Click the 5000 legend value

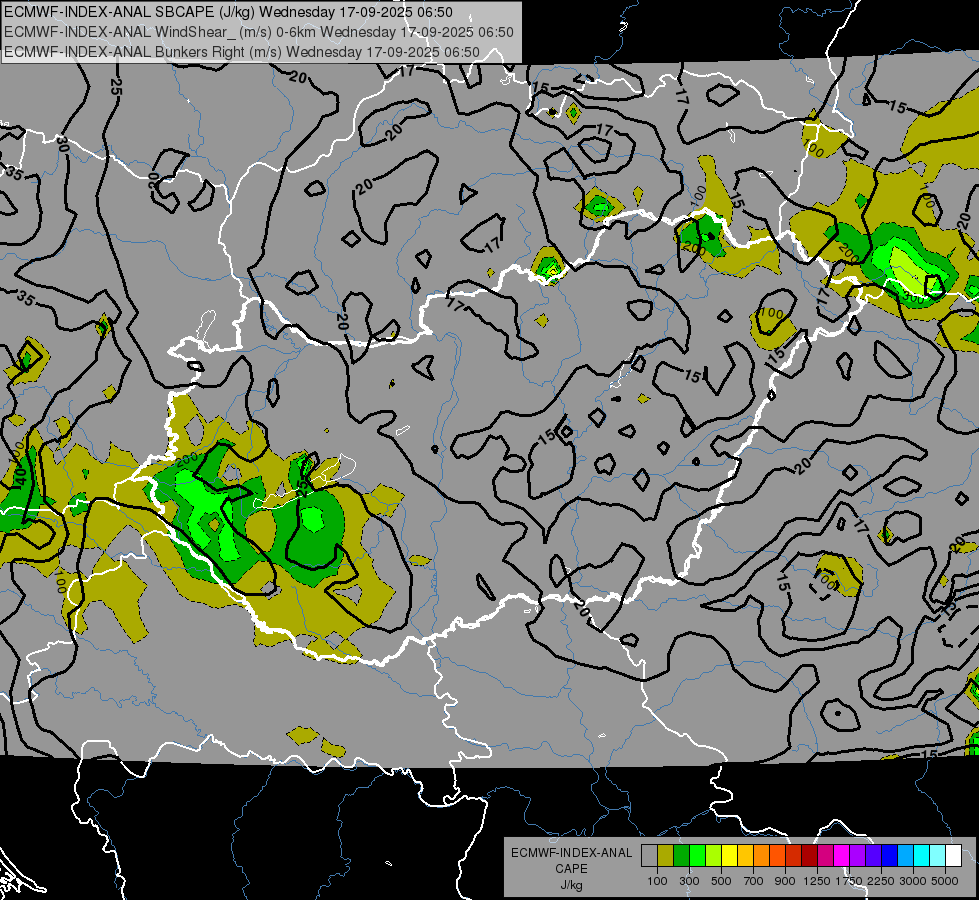coord(945,881)
